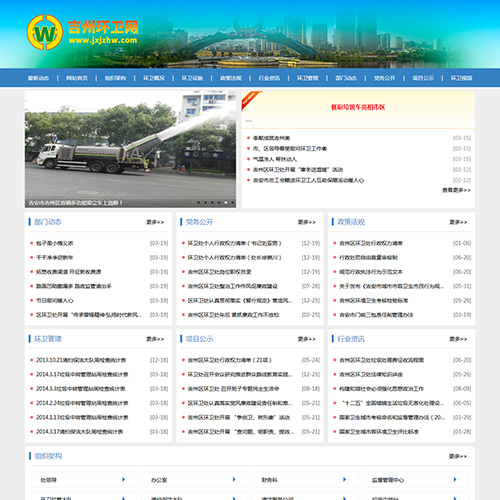Click the 部门动态 panel heading
The image size is (500, 500).
(x=48, y=222)
